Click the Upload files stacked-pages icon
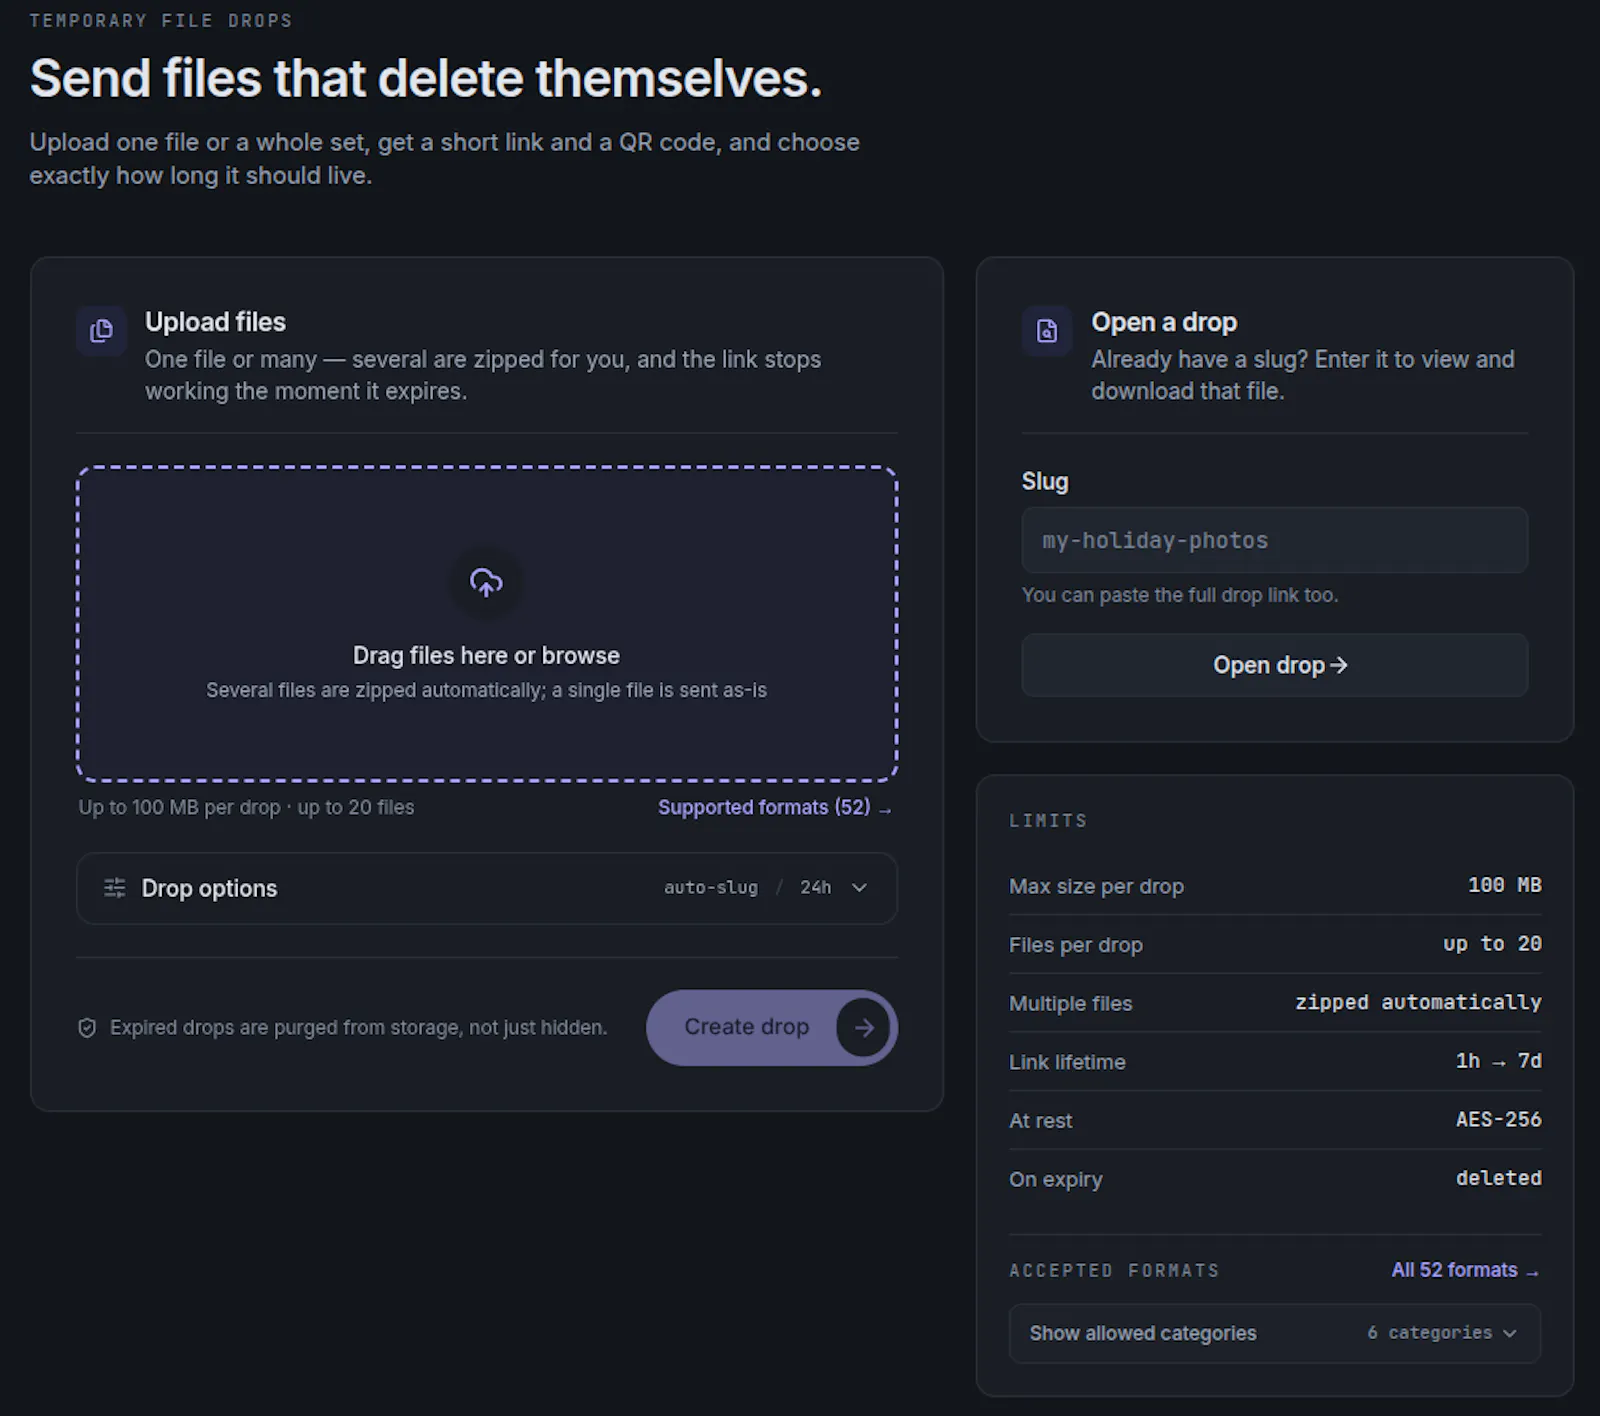 (102, 331)
